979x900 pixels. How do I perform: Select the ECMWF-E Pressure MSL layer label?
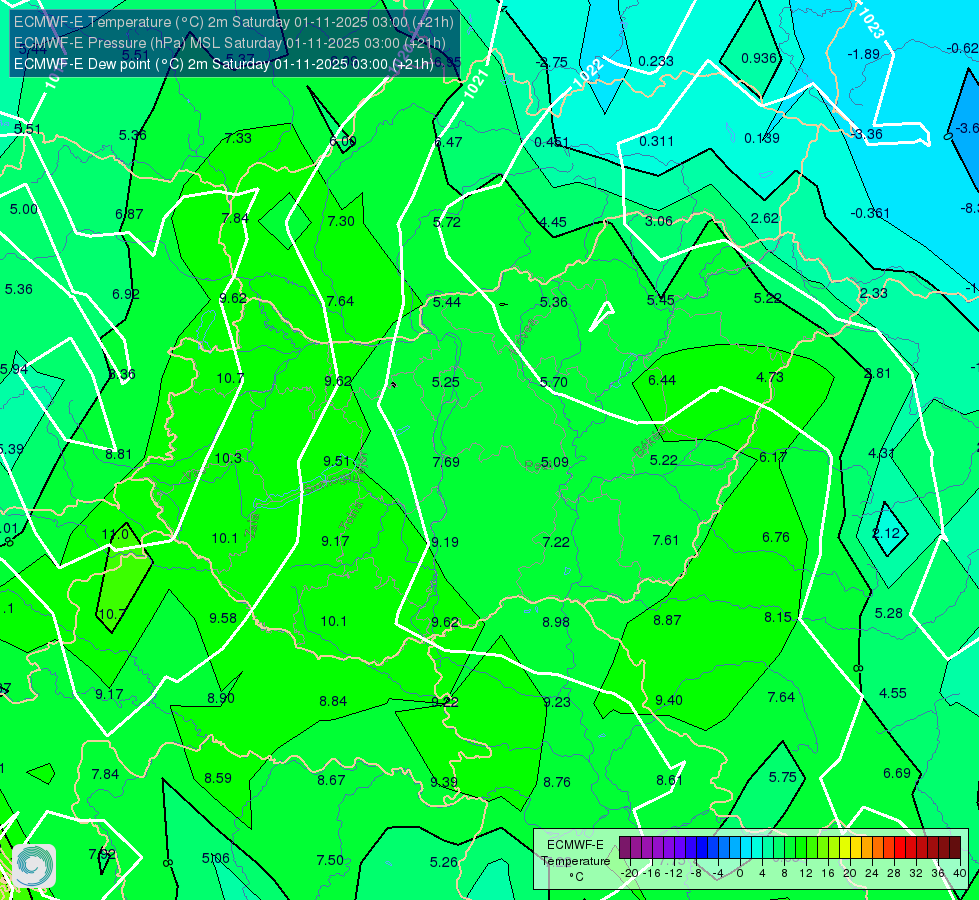tap(230, 43)
